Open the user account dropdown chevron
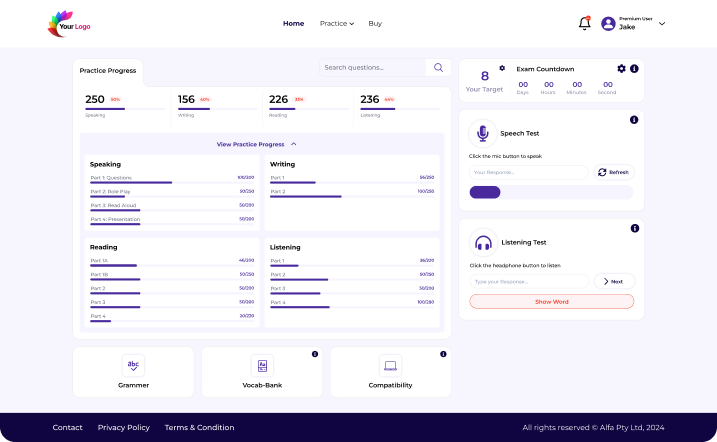Image resolution: width=717 pixels, height=442 pixels. coord(662,23)
